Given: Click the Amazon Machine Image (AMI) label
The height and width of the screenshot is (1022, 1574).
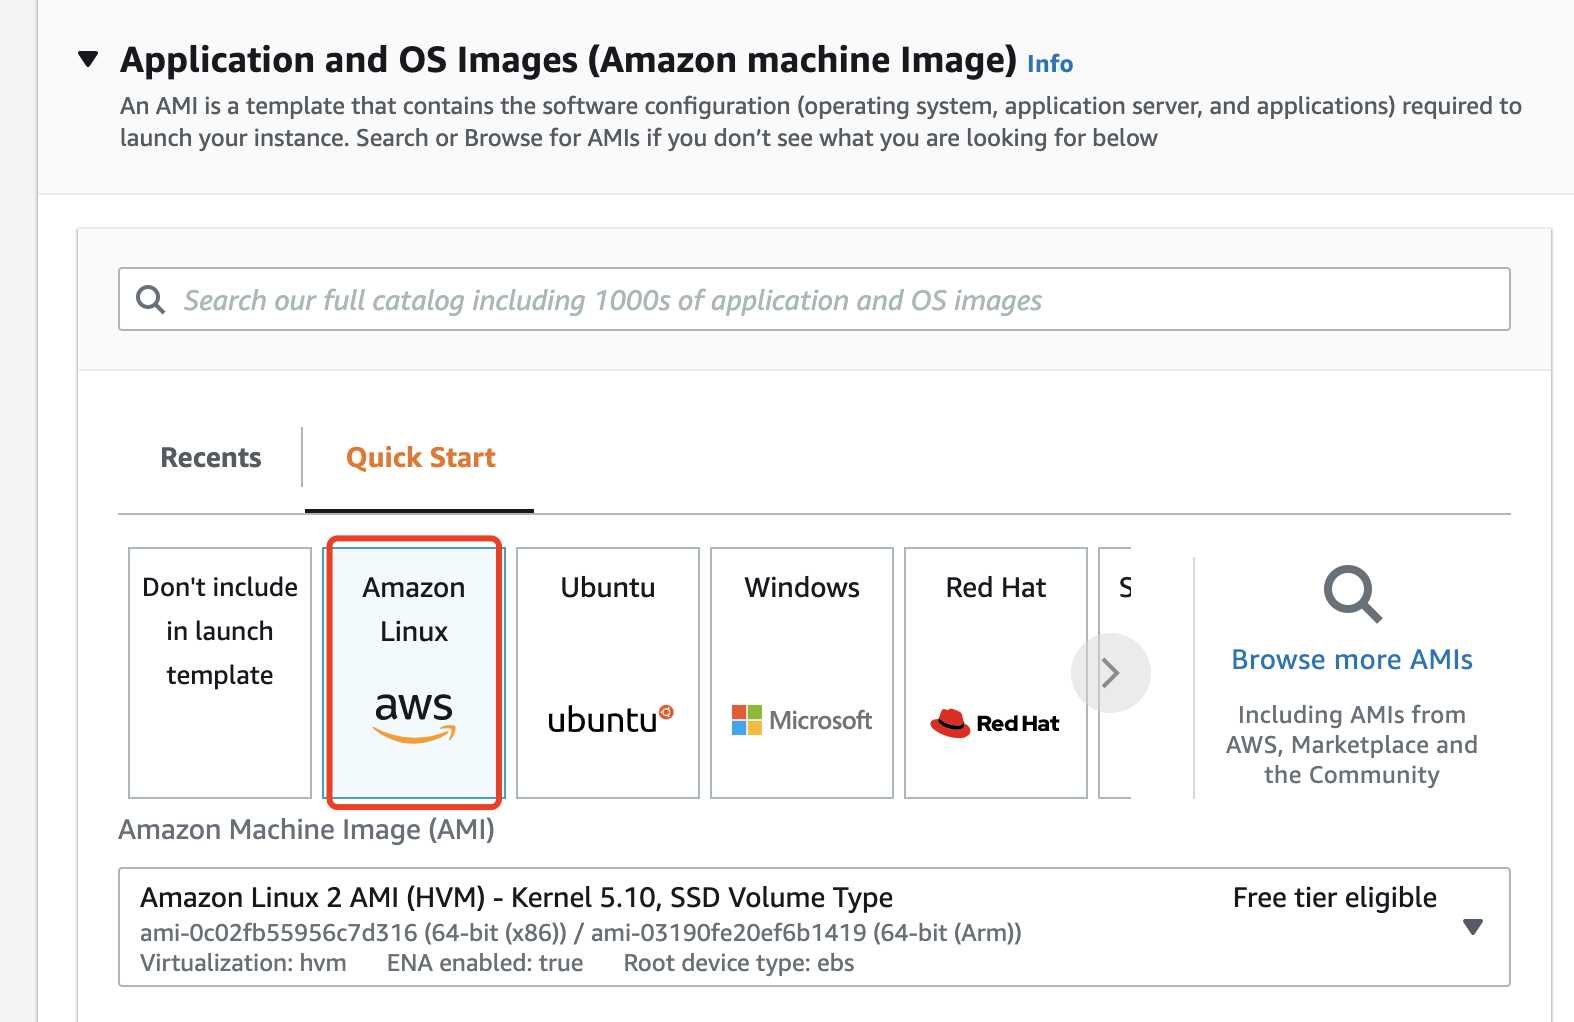Looking at the screenshot, I should [x=307, y=830].
